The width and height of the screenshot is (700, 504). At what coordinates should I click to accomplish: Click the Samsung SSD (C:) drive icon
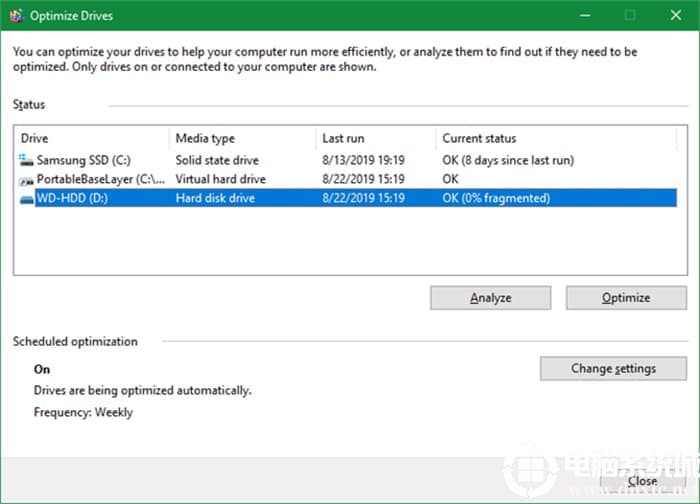click(x=26, y=160)
